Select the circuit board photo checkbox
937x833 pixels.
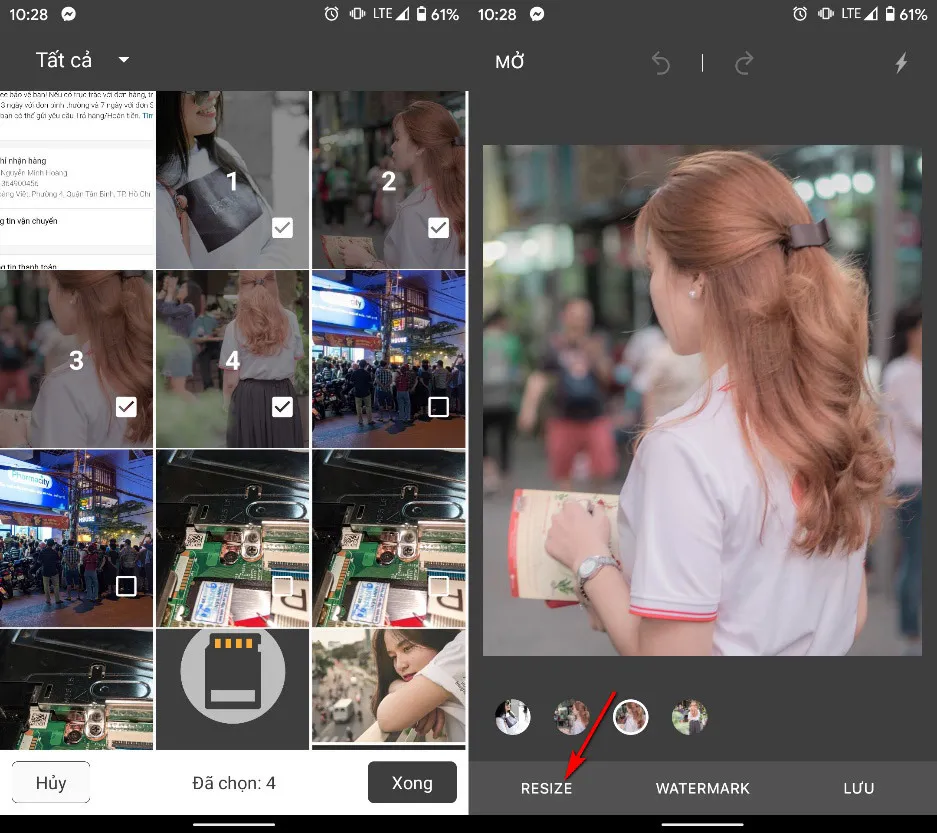pos(281,587)
